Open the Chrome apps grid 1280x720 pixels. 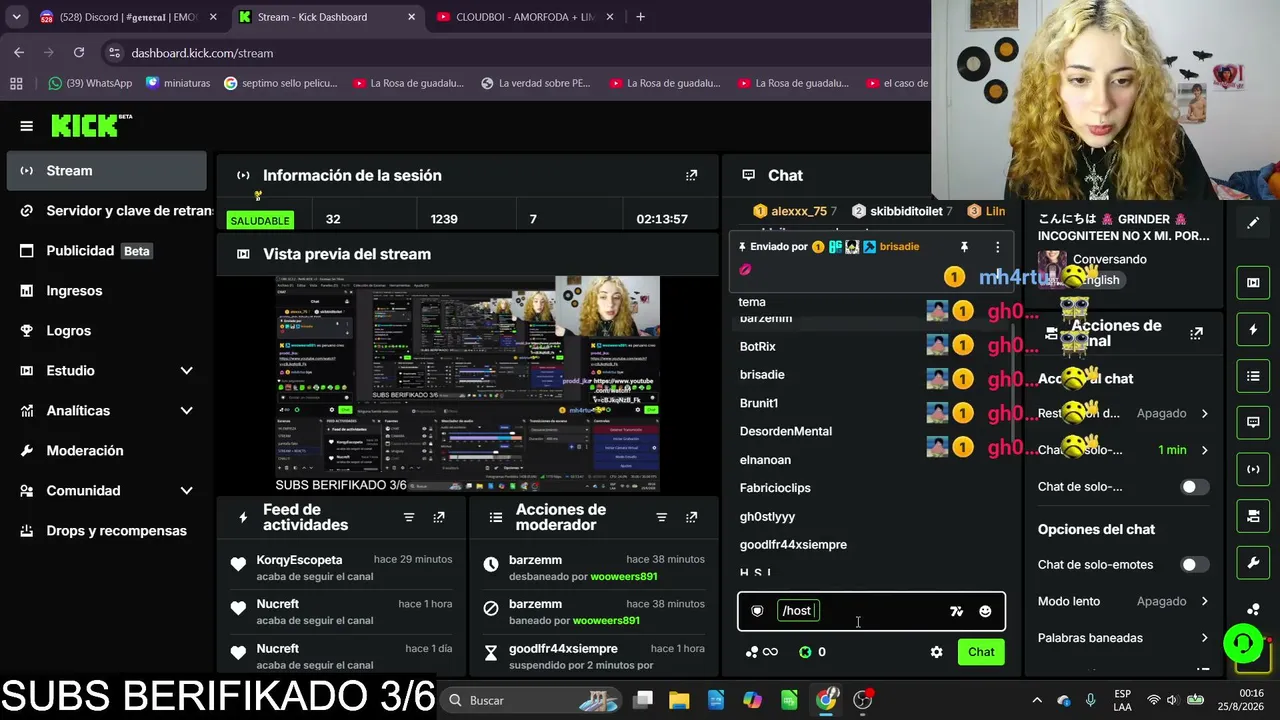tap(16, 83)
